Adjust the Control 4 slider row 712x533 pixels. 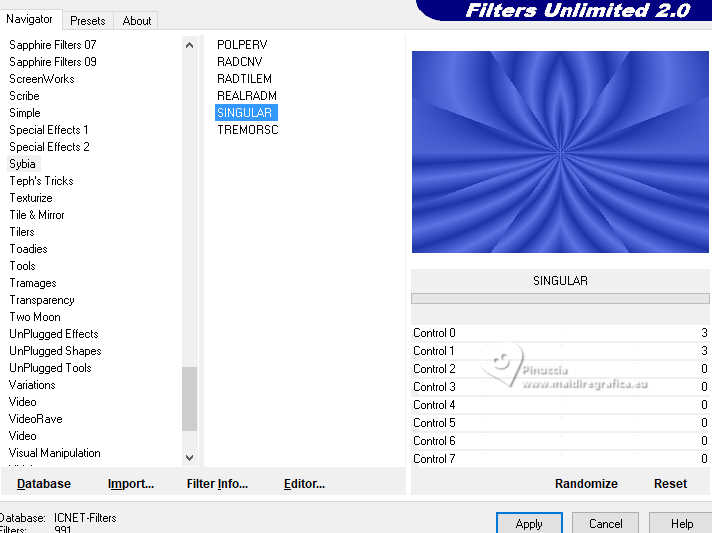560,405
